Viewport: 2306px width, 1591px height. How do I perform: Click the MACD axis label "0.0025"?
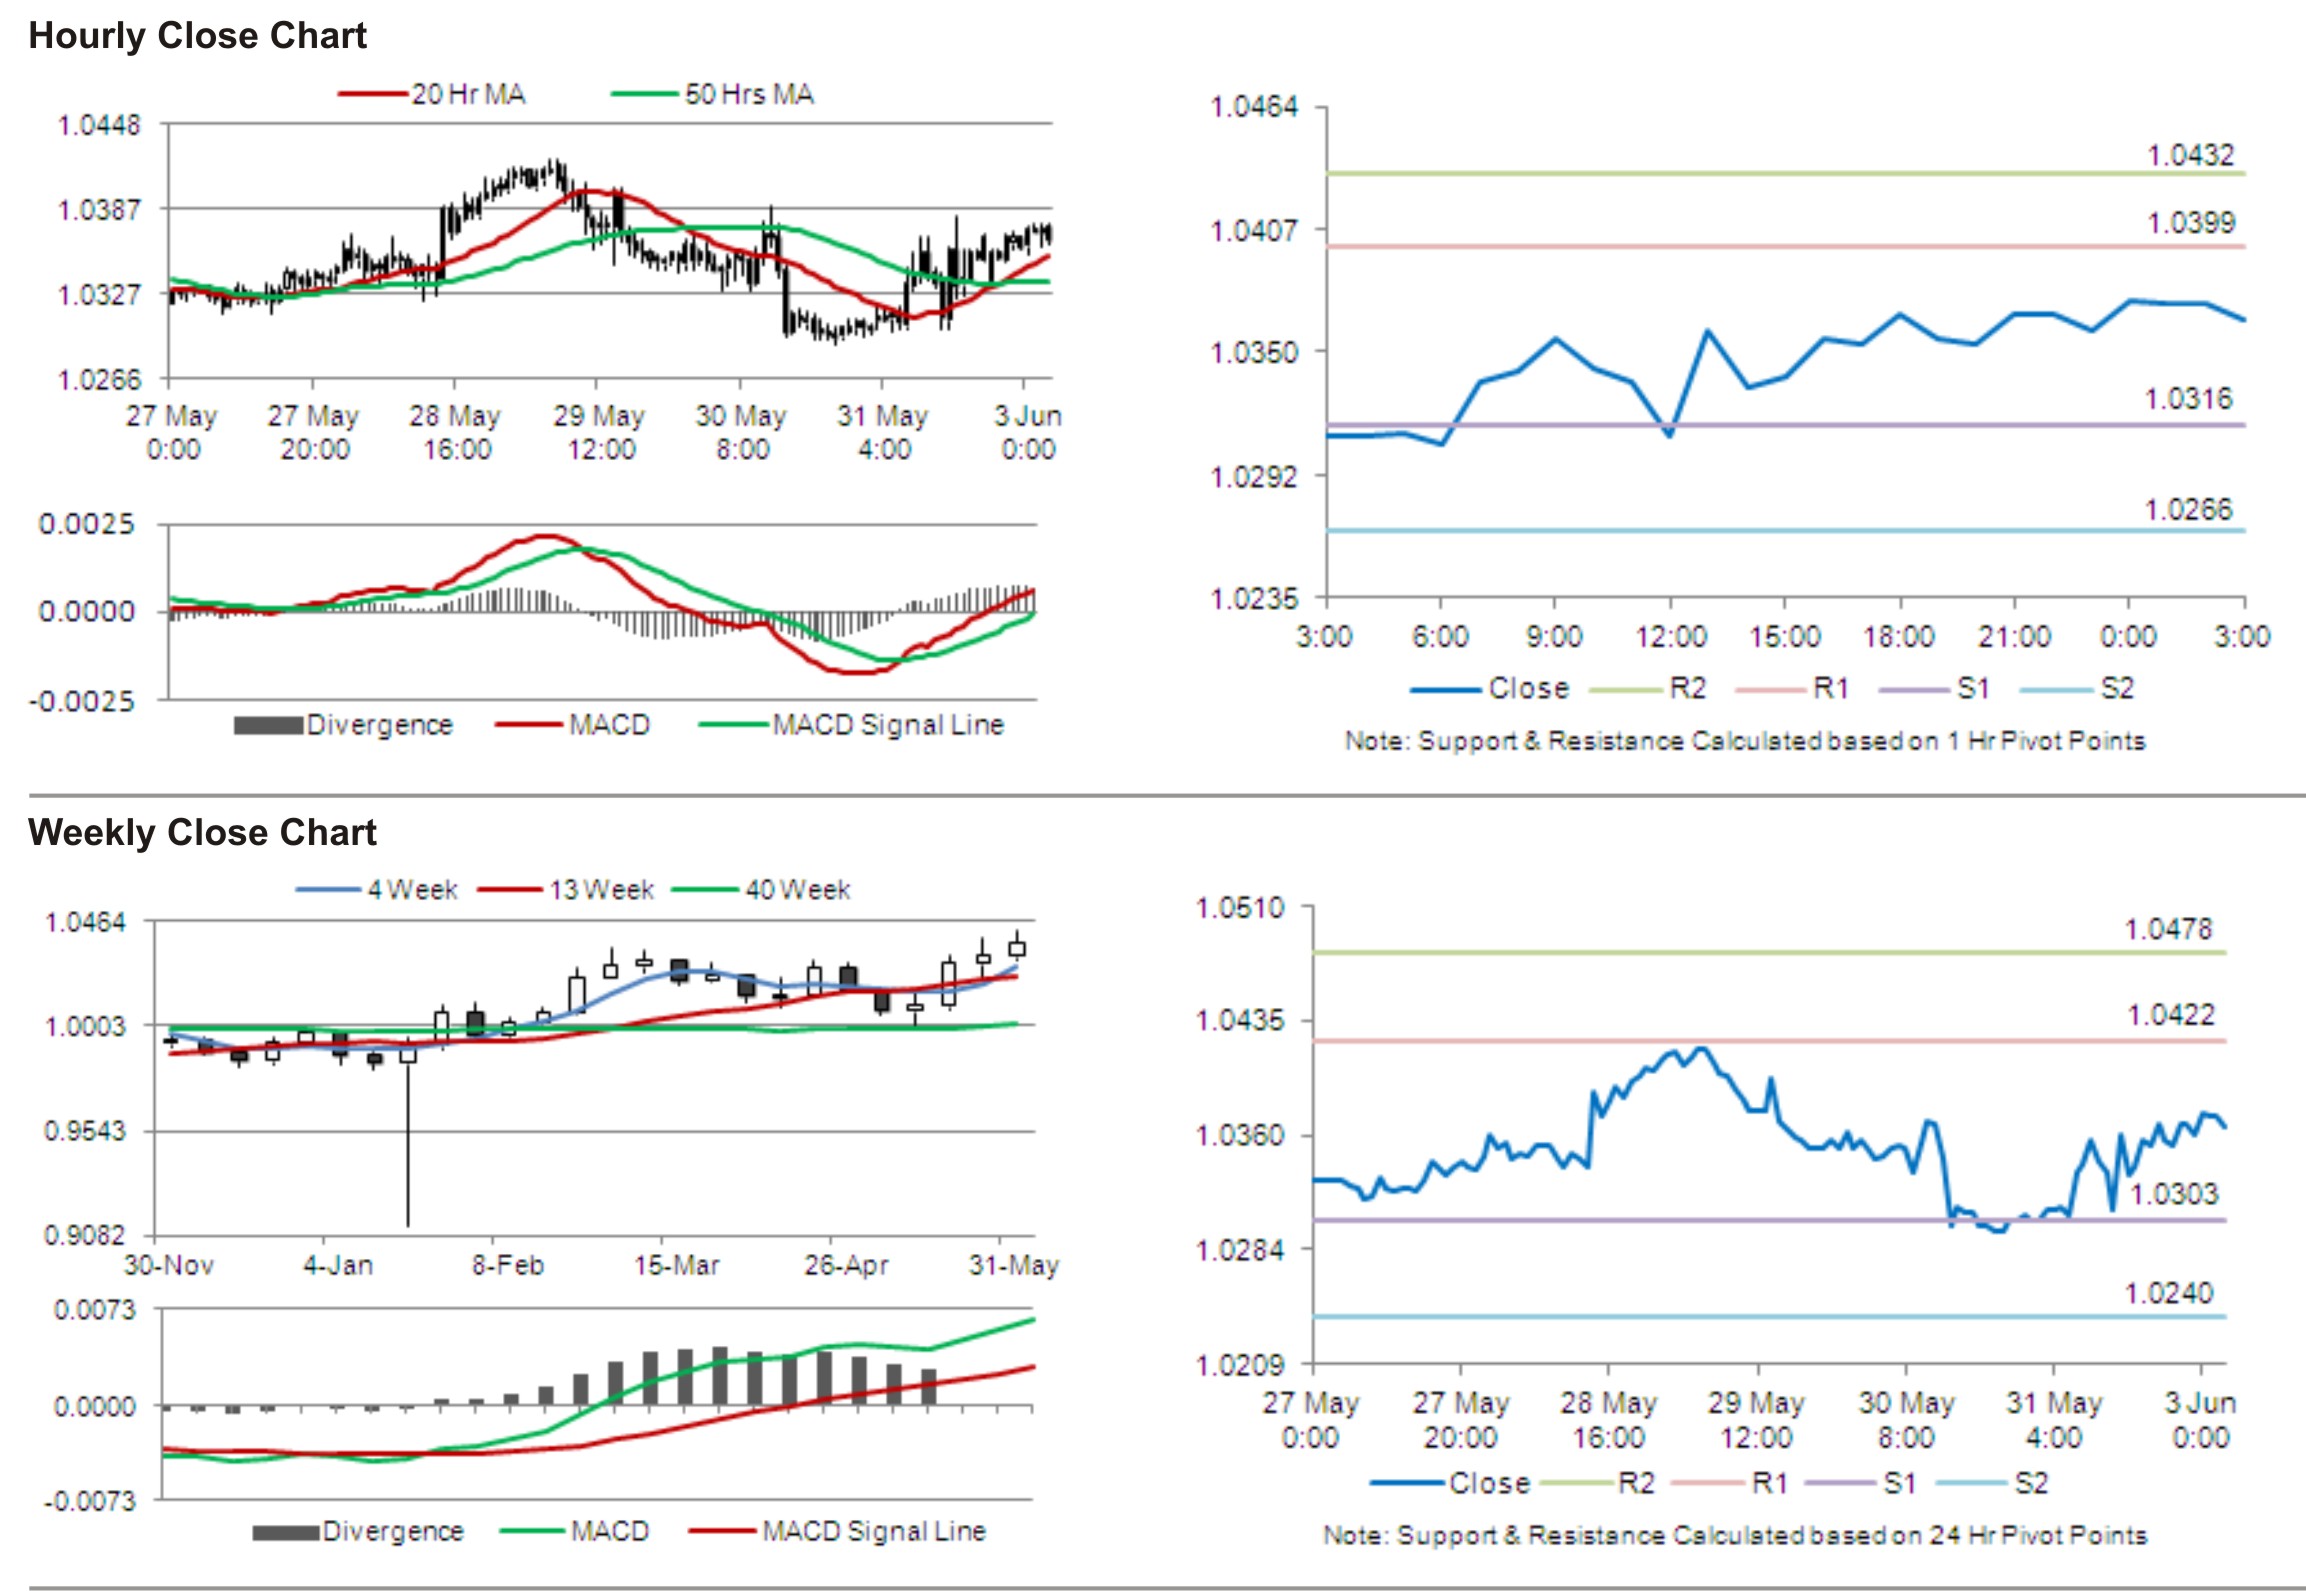pyautogui.click(x=86, y=524)
